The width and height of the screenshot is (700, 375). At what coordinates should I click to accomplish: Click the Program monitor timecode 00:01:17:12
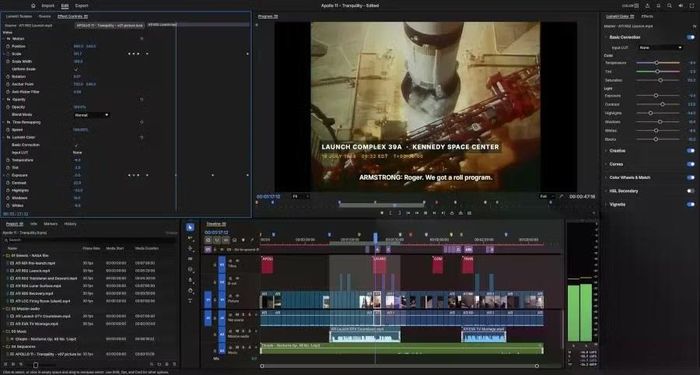pos(268,196)
